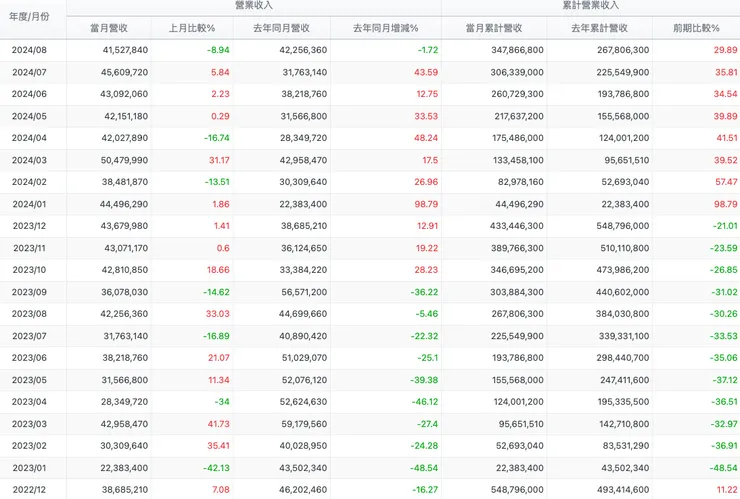Click period comparison value 11.22
The width and height of the screenshot is (740, 499).
727,489
